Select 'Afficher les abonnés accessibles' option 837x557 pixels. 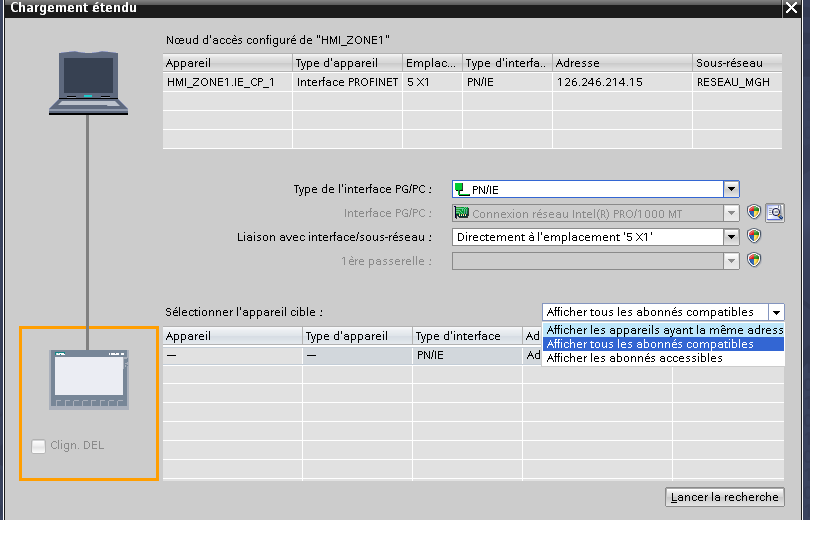[x=634, y=358]
